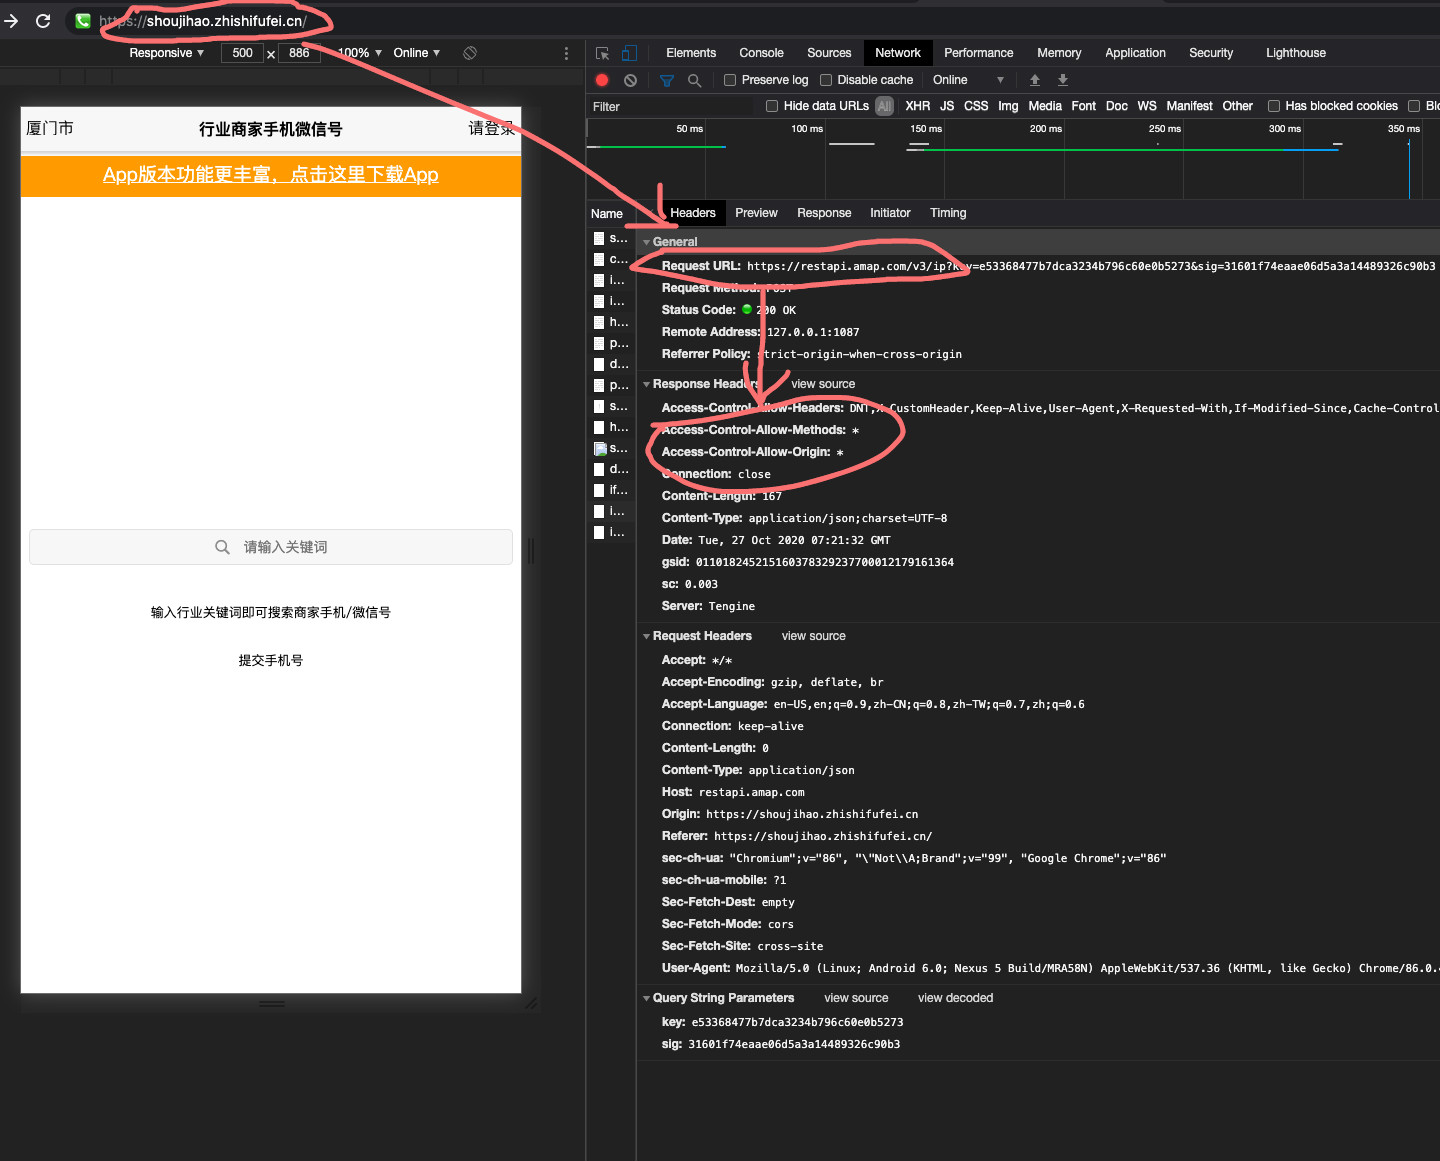This screenshot has height=1161, width=1440.
Task: Switch to the Console tab in DevTools
Action: [761, 53]
